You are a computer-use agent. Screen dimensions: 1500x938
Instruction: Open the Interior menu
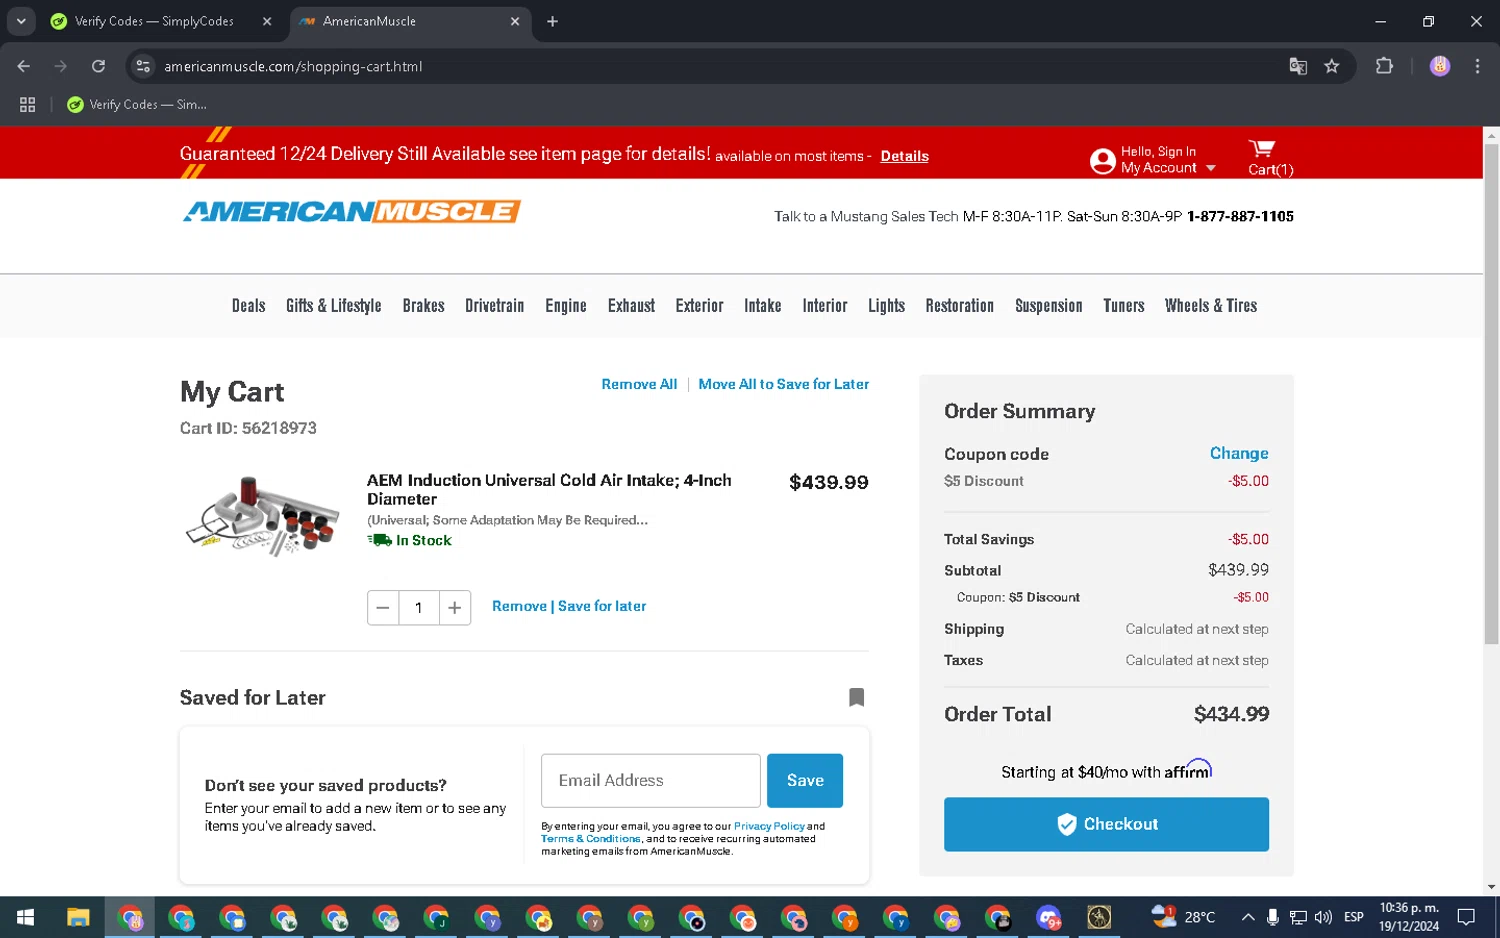[x=824, y=306]
